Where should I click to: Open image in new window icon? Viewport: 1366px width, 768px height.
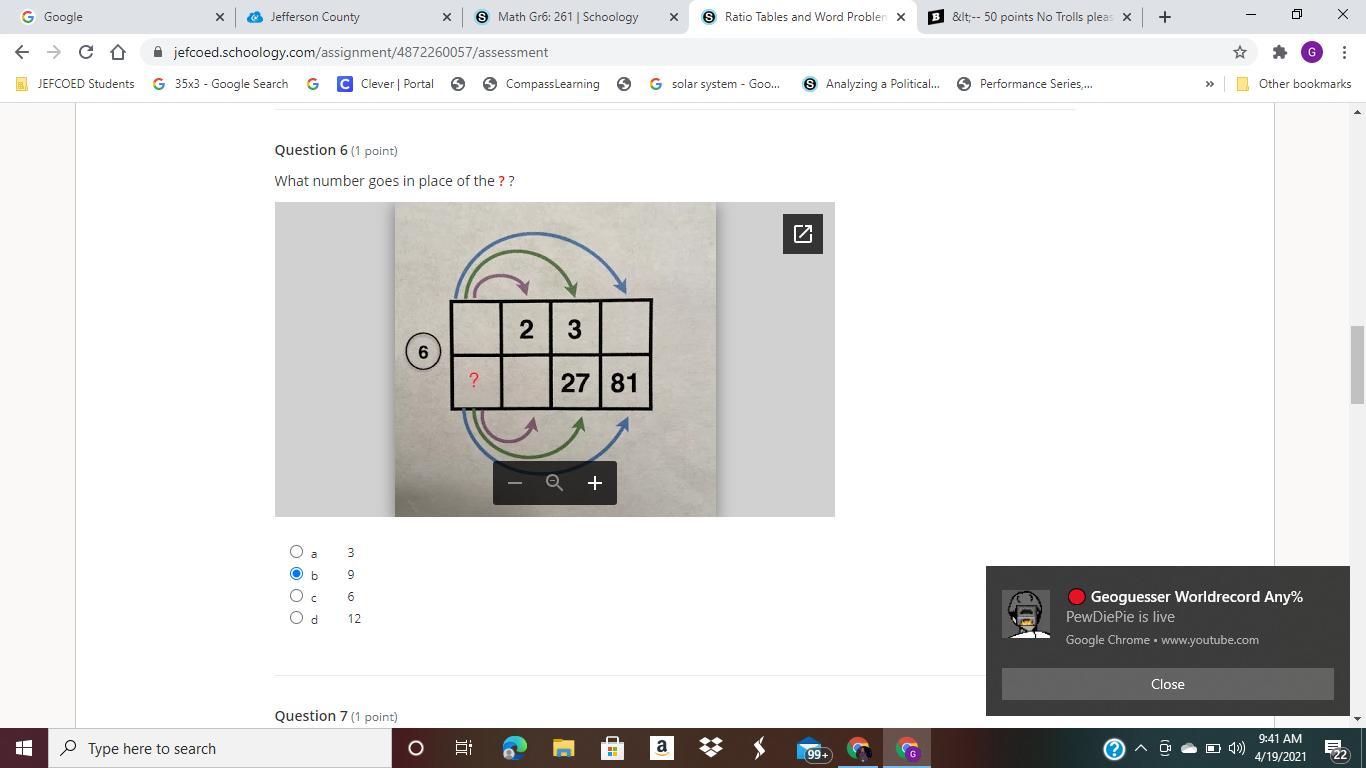point(802,234)
